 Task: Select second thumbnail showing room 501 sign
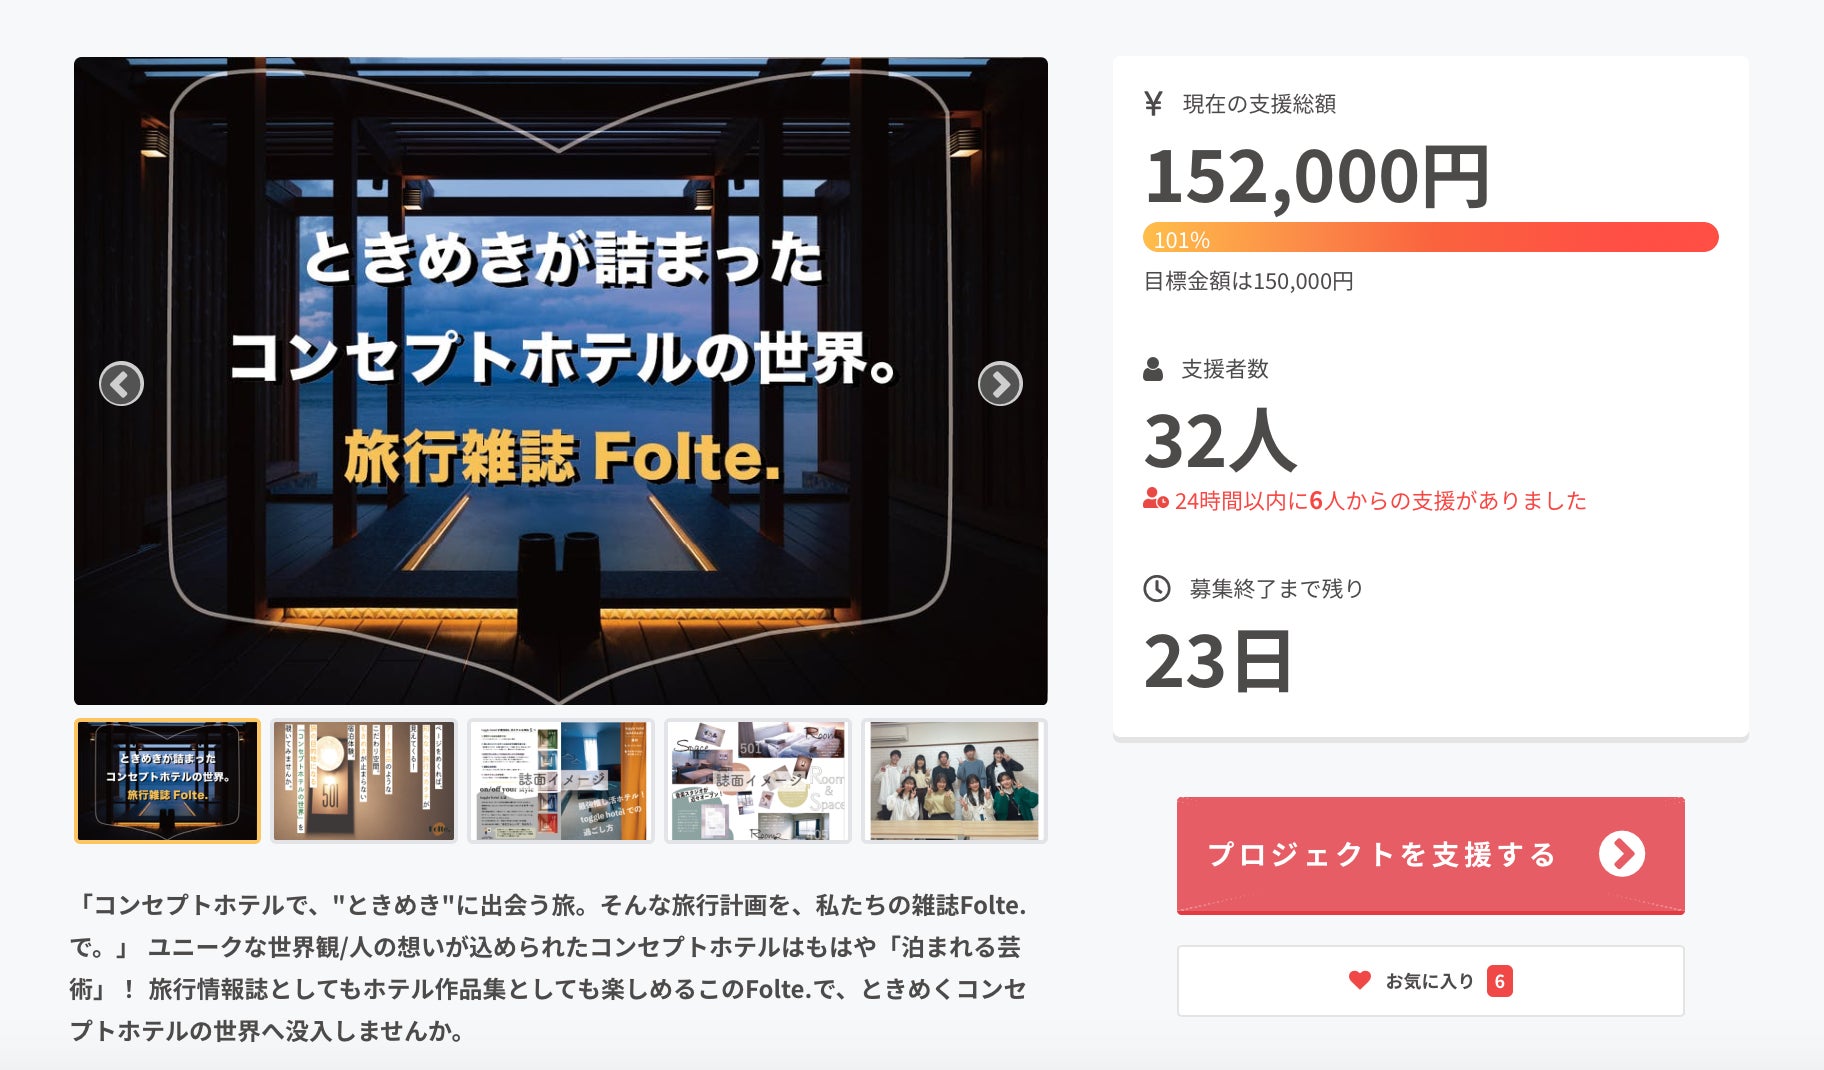[x=364, y=781]
